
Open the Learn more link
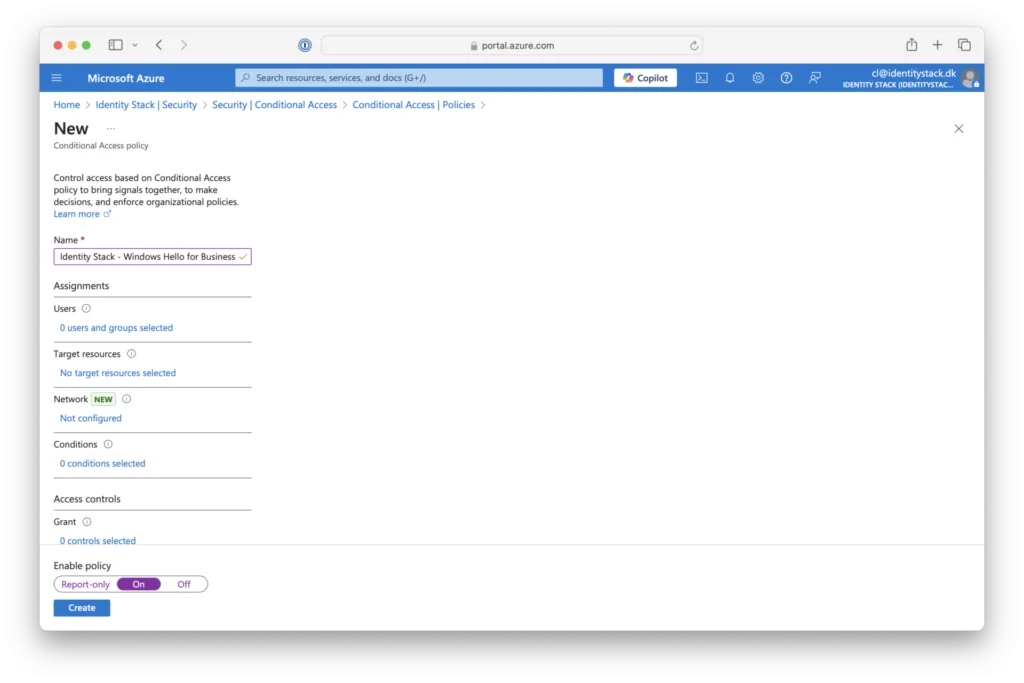[82, 214]
